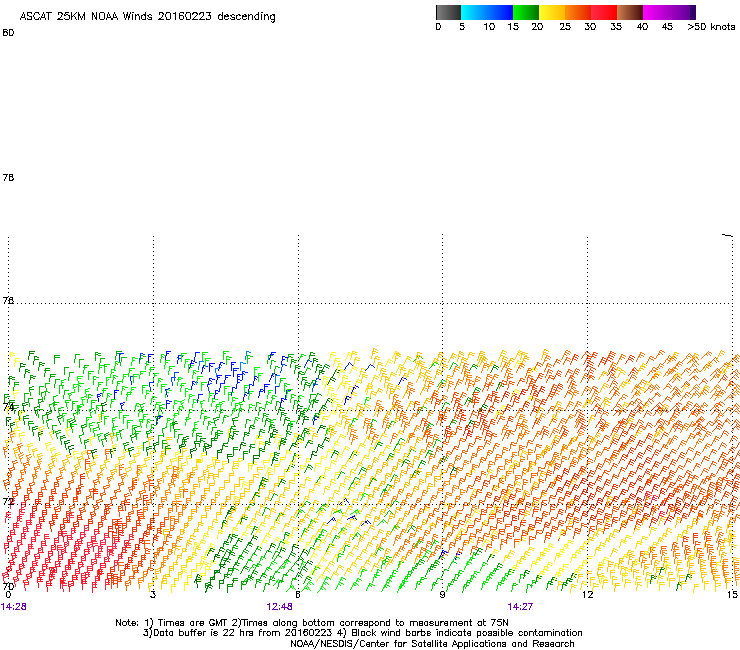
Task: Click the longitude label 15
Action: click(732, 594)
